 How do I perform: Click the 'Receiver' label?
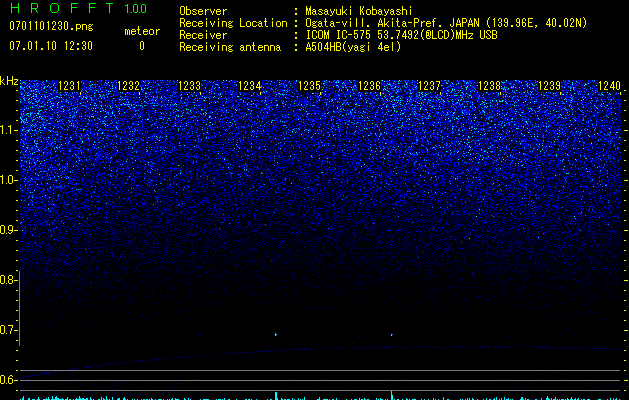click(203, 35)
